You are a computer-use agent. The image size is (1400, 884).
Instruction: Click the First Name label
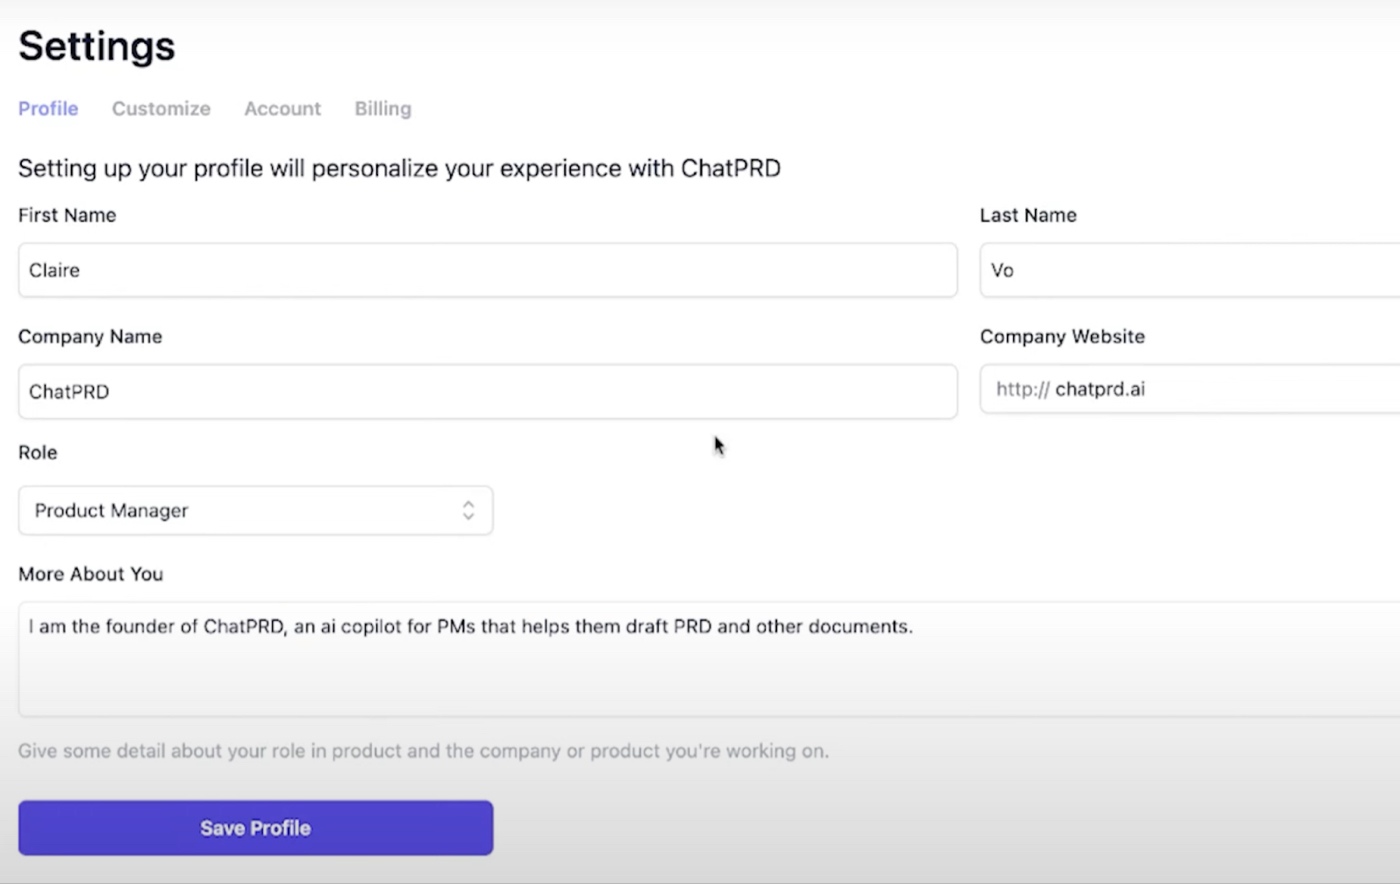pos(67,215)
